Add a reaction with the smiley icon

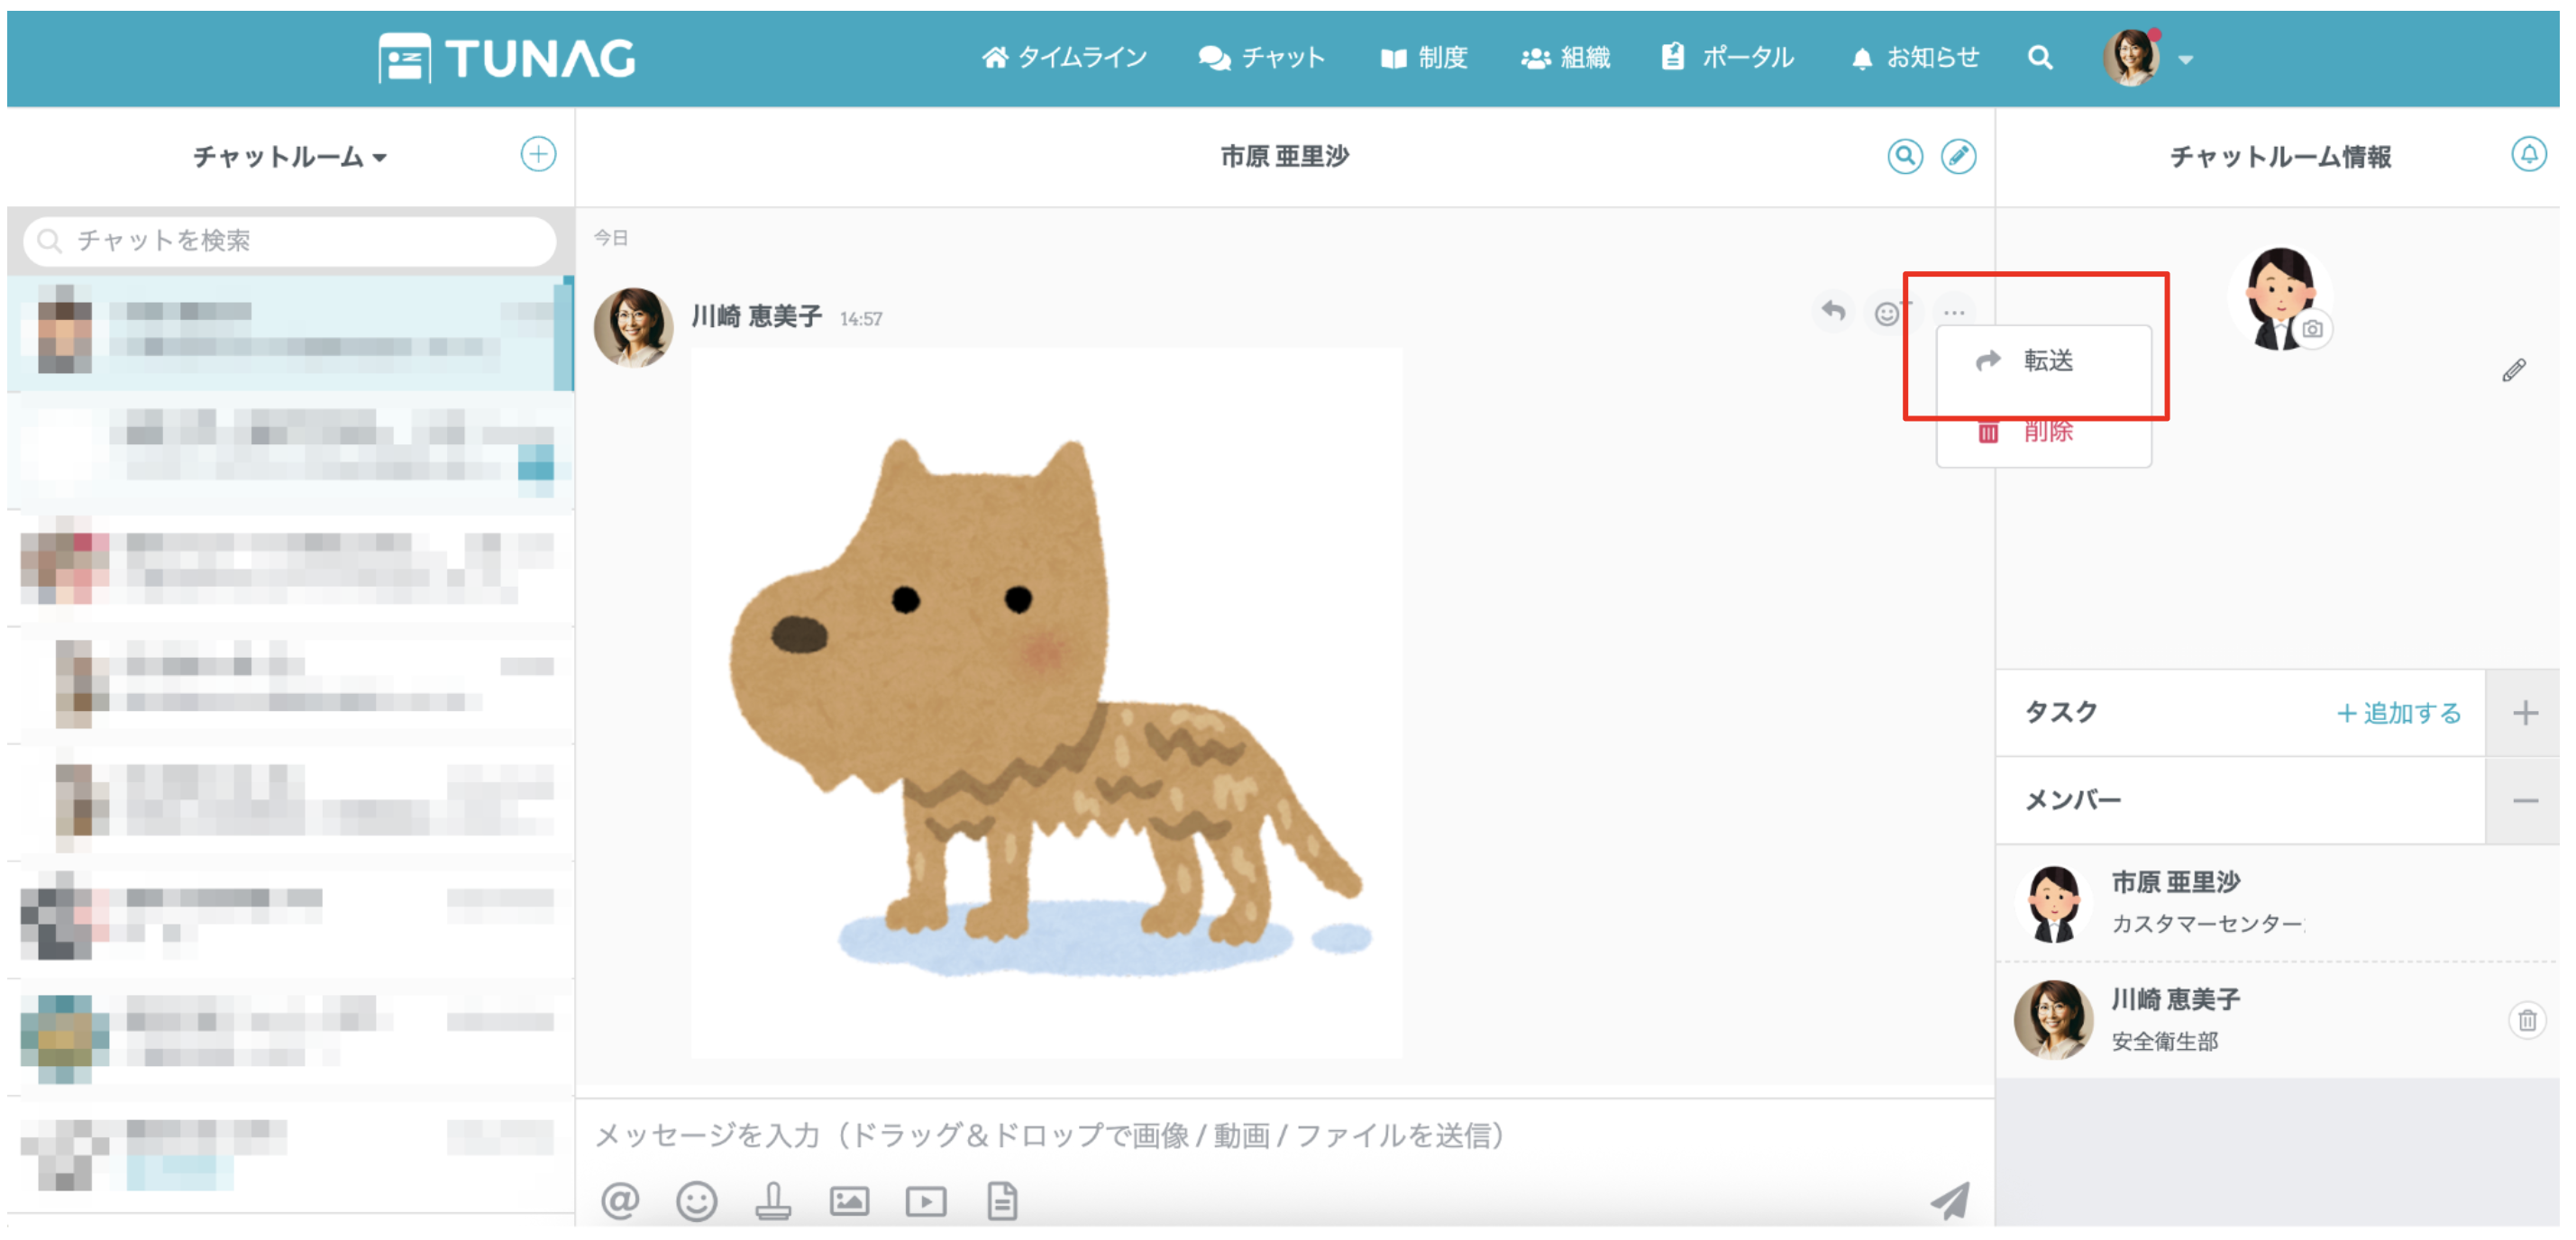tap(1887, 314)
